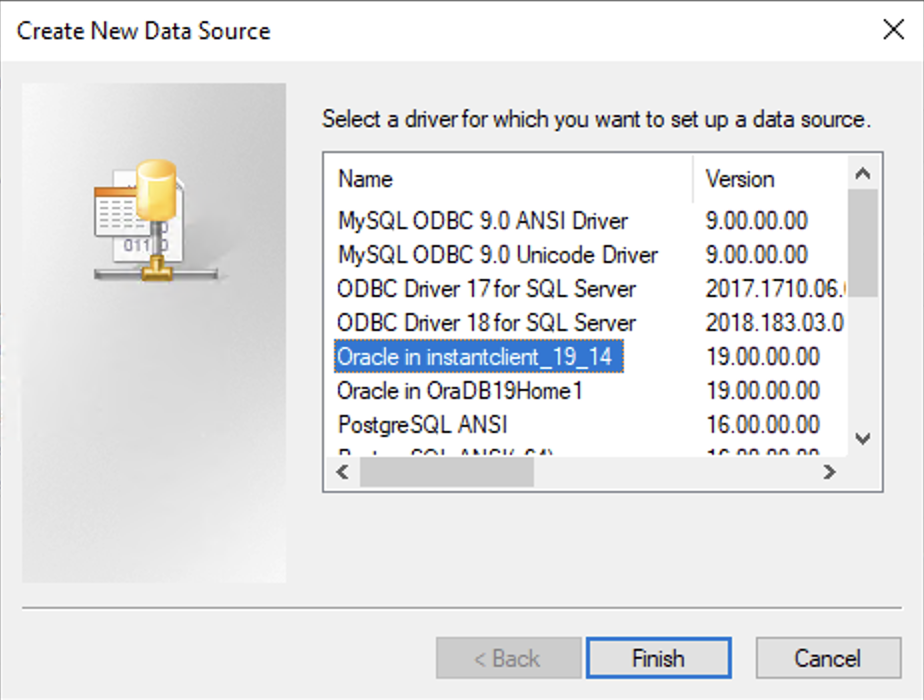Click the vertical scrollbar down arrow
The image size is (924, 700).
coord(863,438)
